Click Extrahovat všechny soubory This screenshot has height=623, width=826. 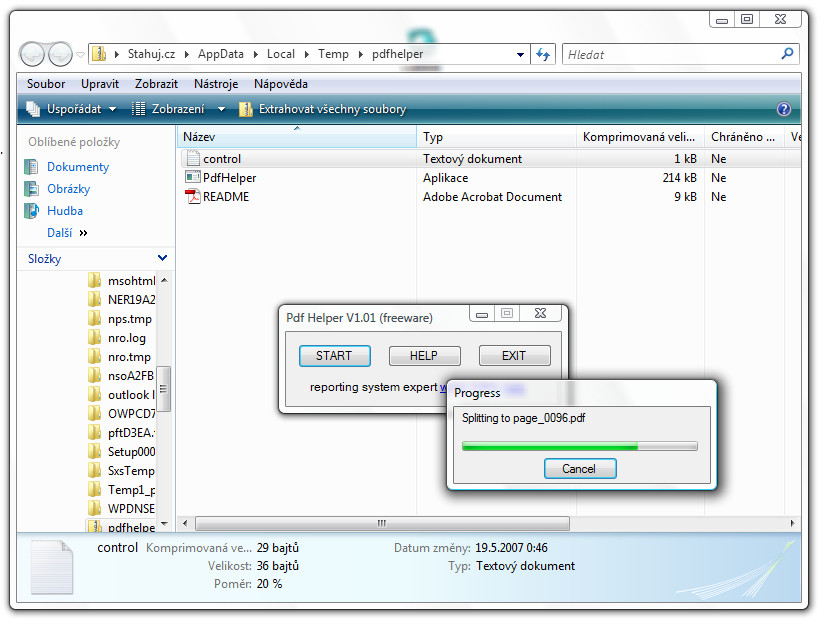coord(322,109)
